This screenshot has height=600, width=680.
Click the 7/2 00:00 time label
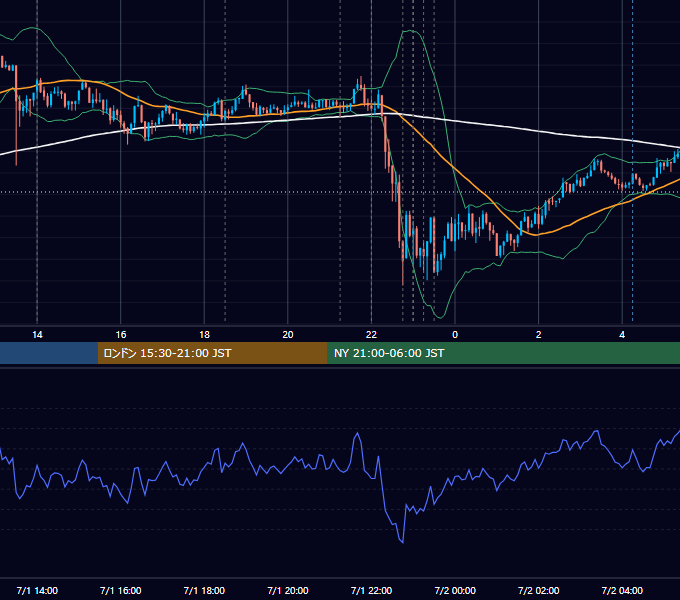pyautogui.click(x=455, y=590)
